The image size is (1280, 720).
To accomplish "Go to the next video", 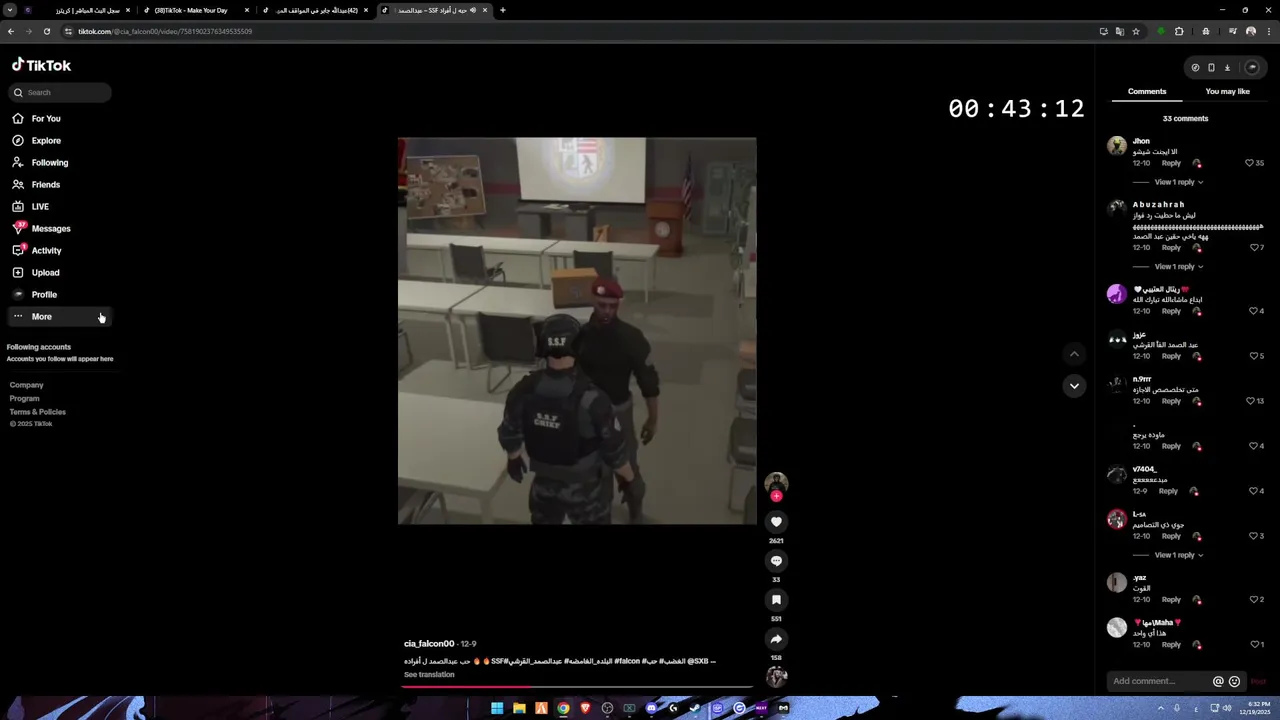I will click(1074, 385).
